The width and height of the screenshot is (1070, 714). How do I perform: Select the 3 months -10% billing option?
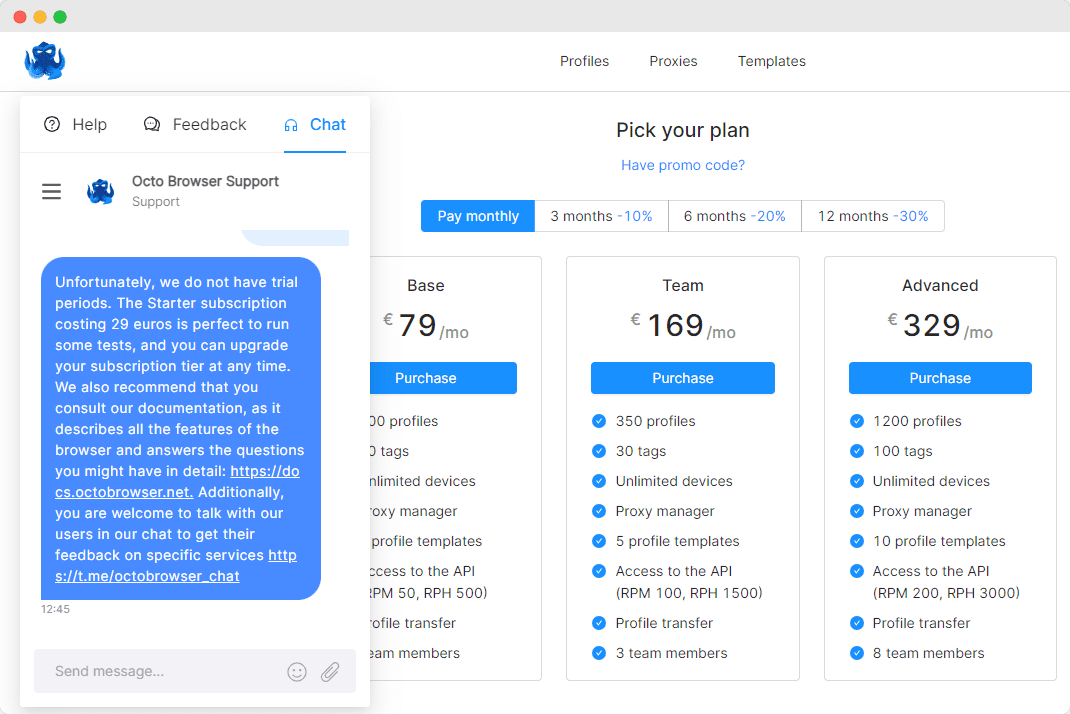click(x=601, y=216)
